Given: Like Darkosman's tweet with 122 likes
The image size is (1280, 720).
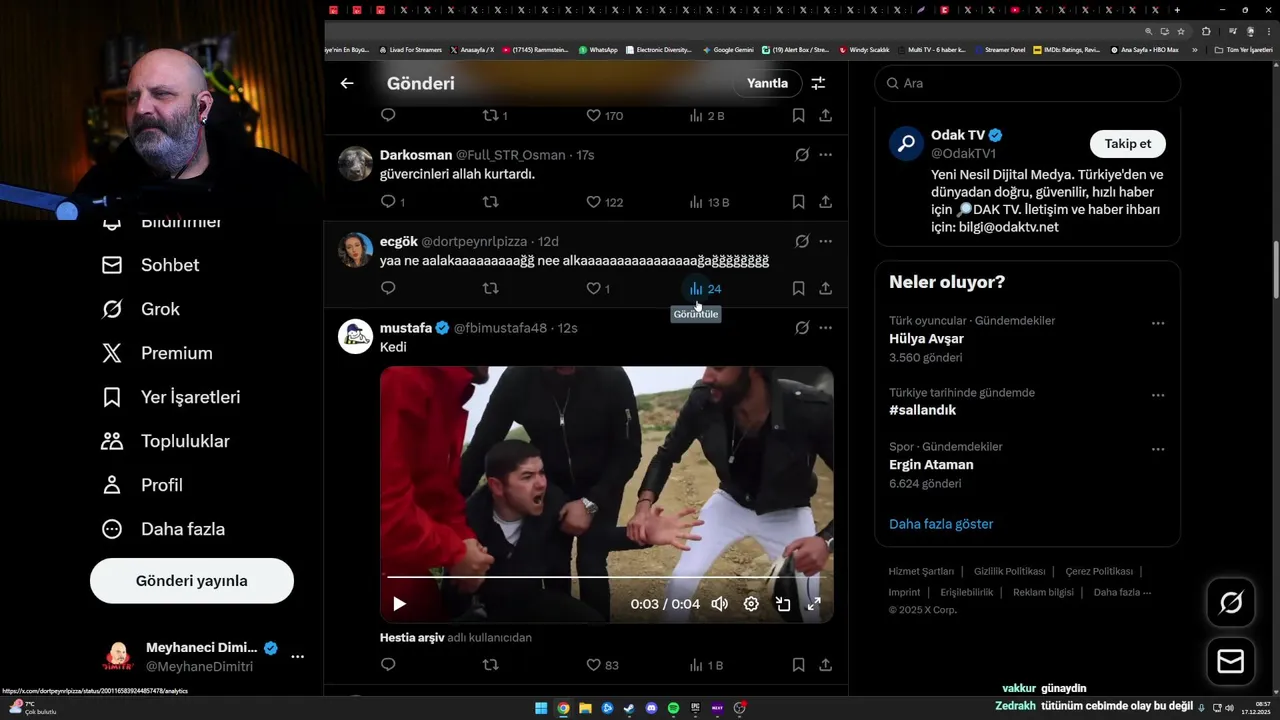Looking at the screenshot, I should [x=605, y=202].
